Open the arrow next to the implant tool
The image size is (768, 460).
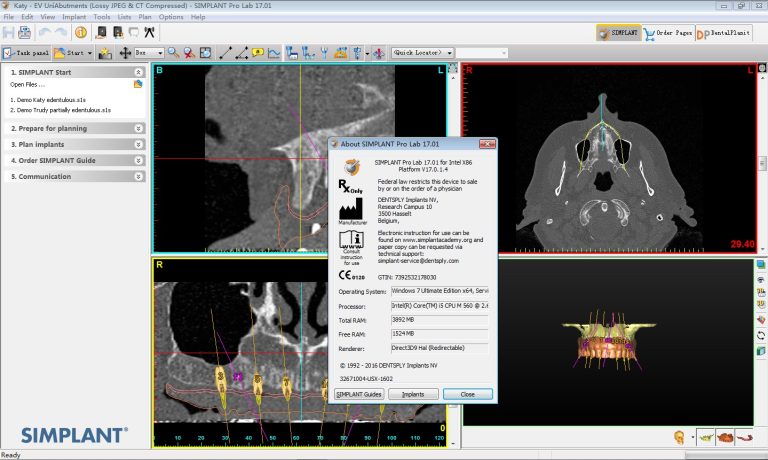click(367, 53)
